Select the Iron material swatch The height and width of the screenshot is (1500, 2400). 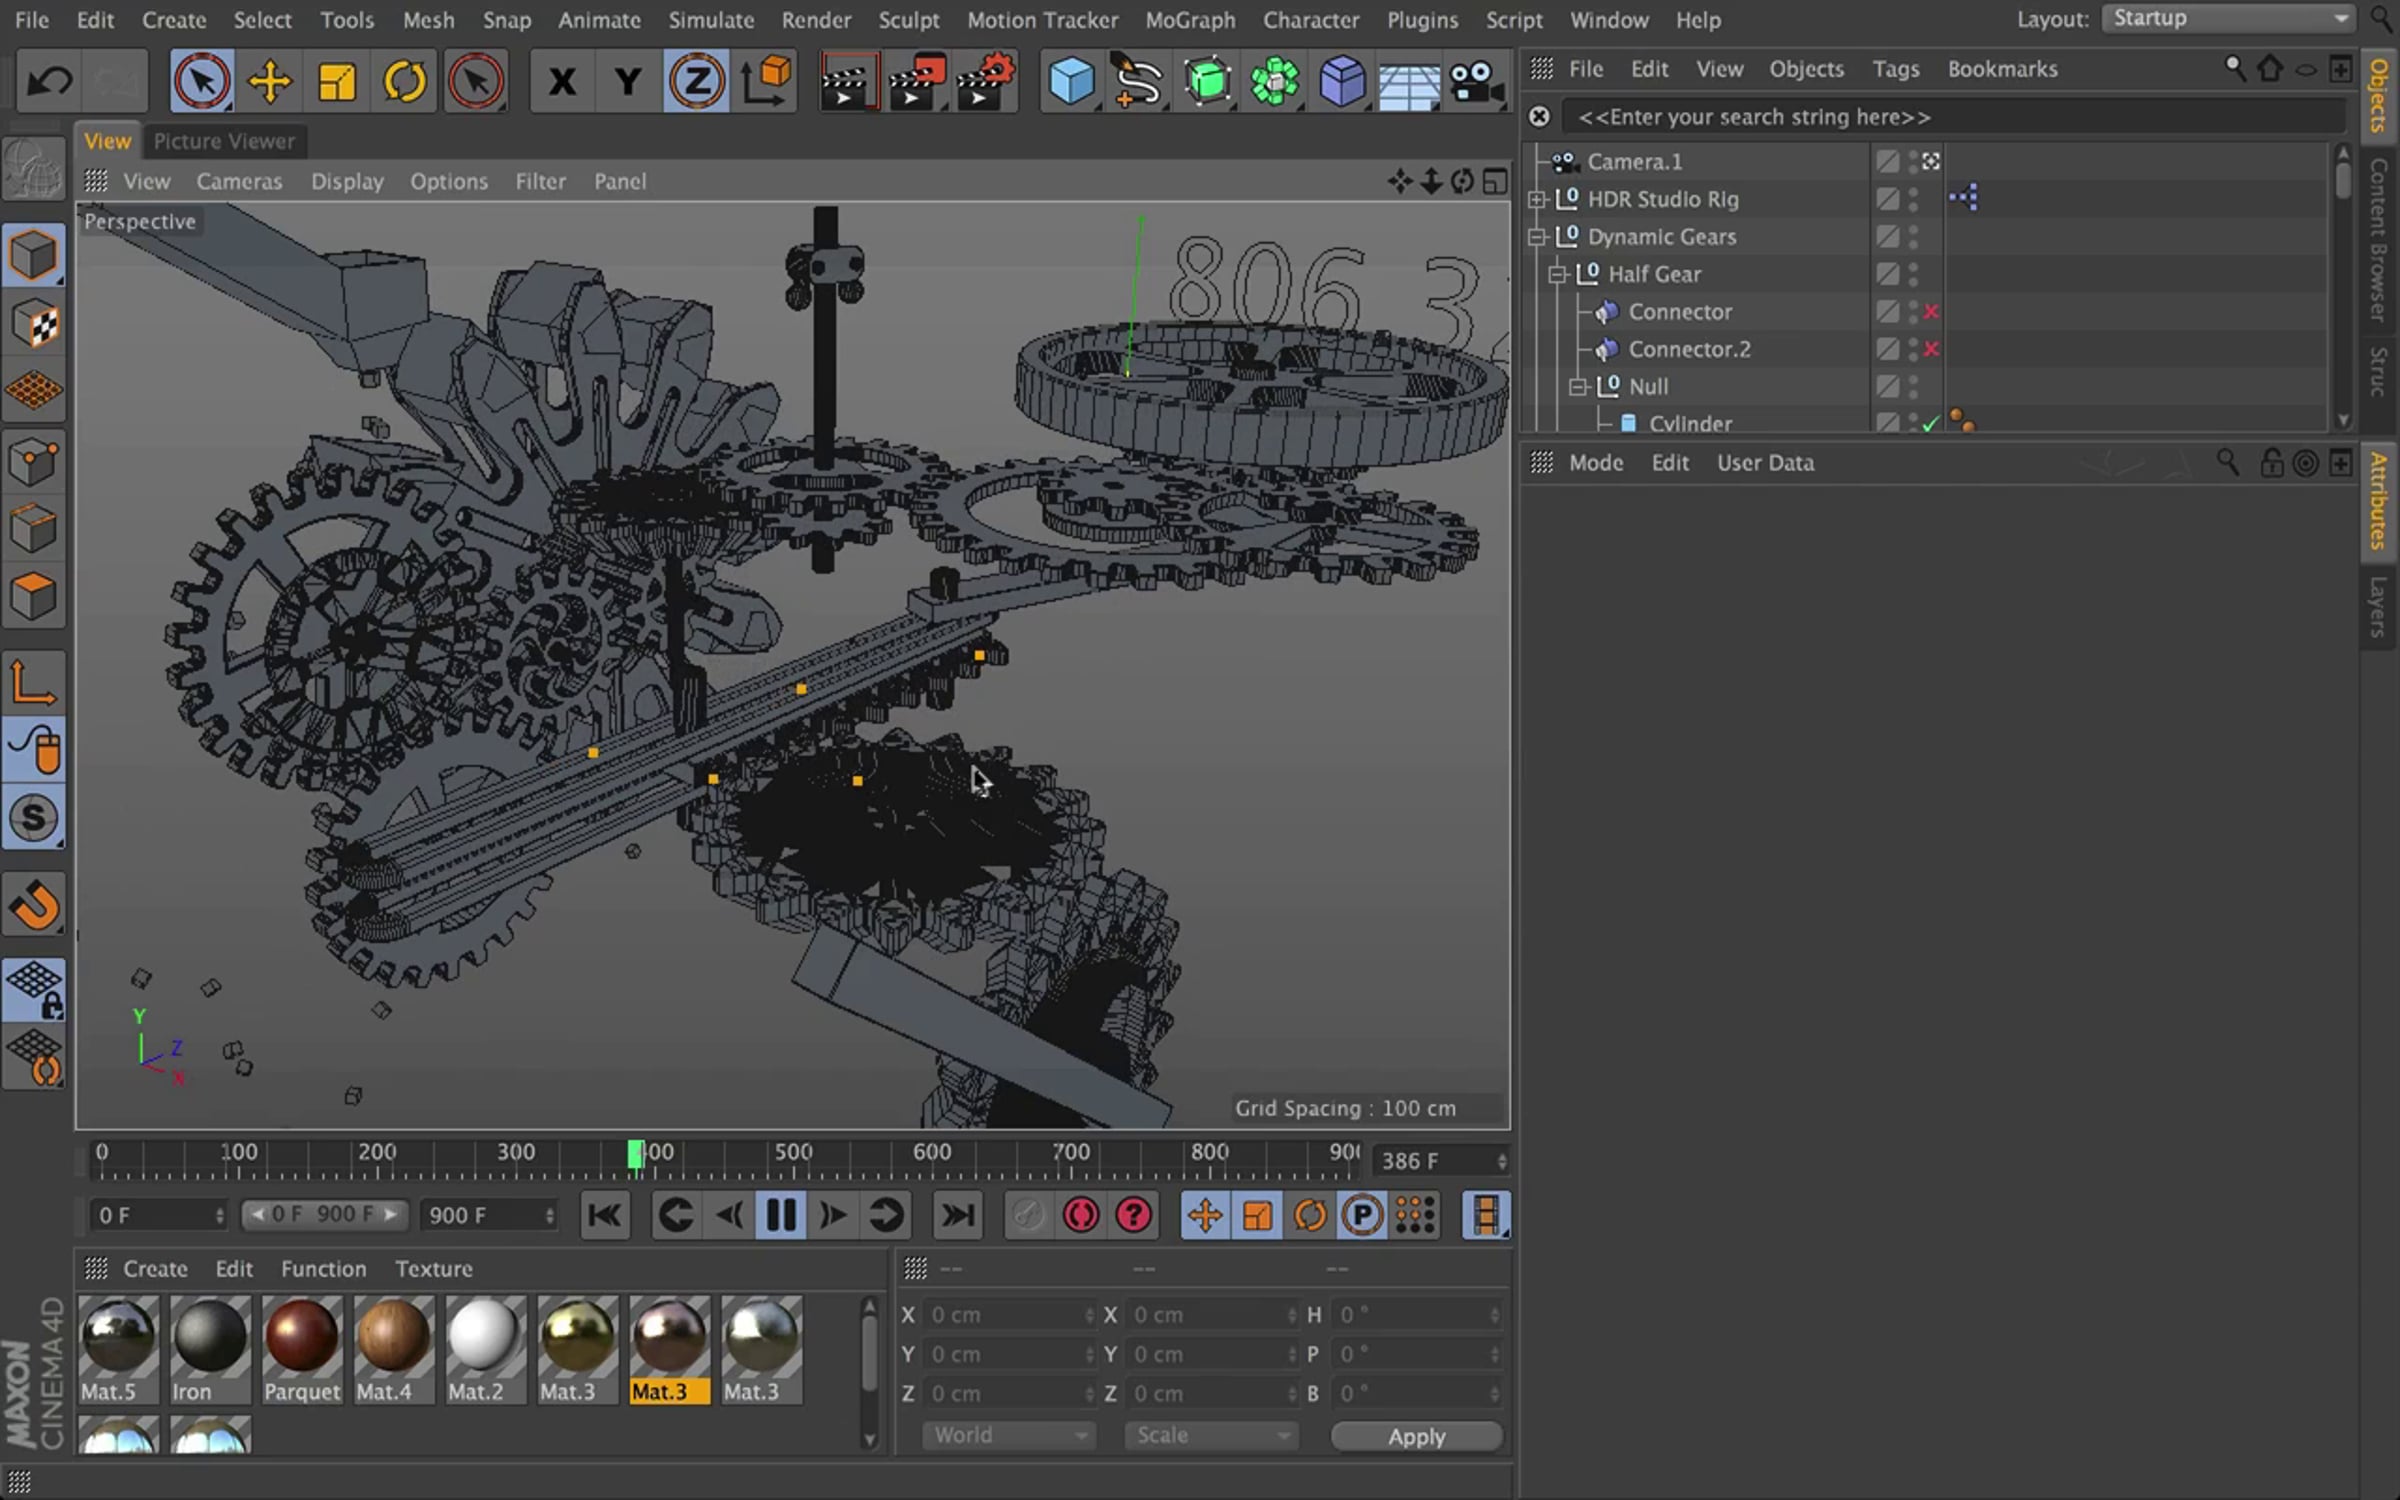[x=210, y=1349]
